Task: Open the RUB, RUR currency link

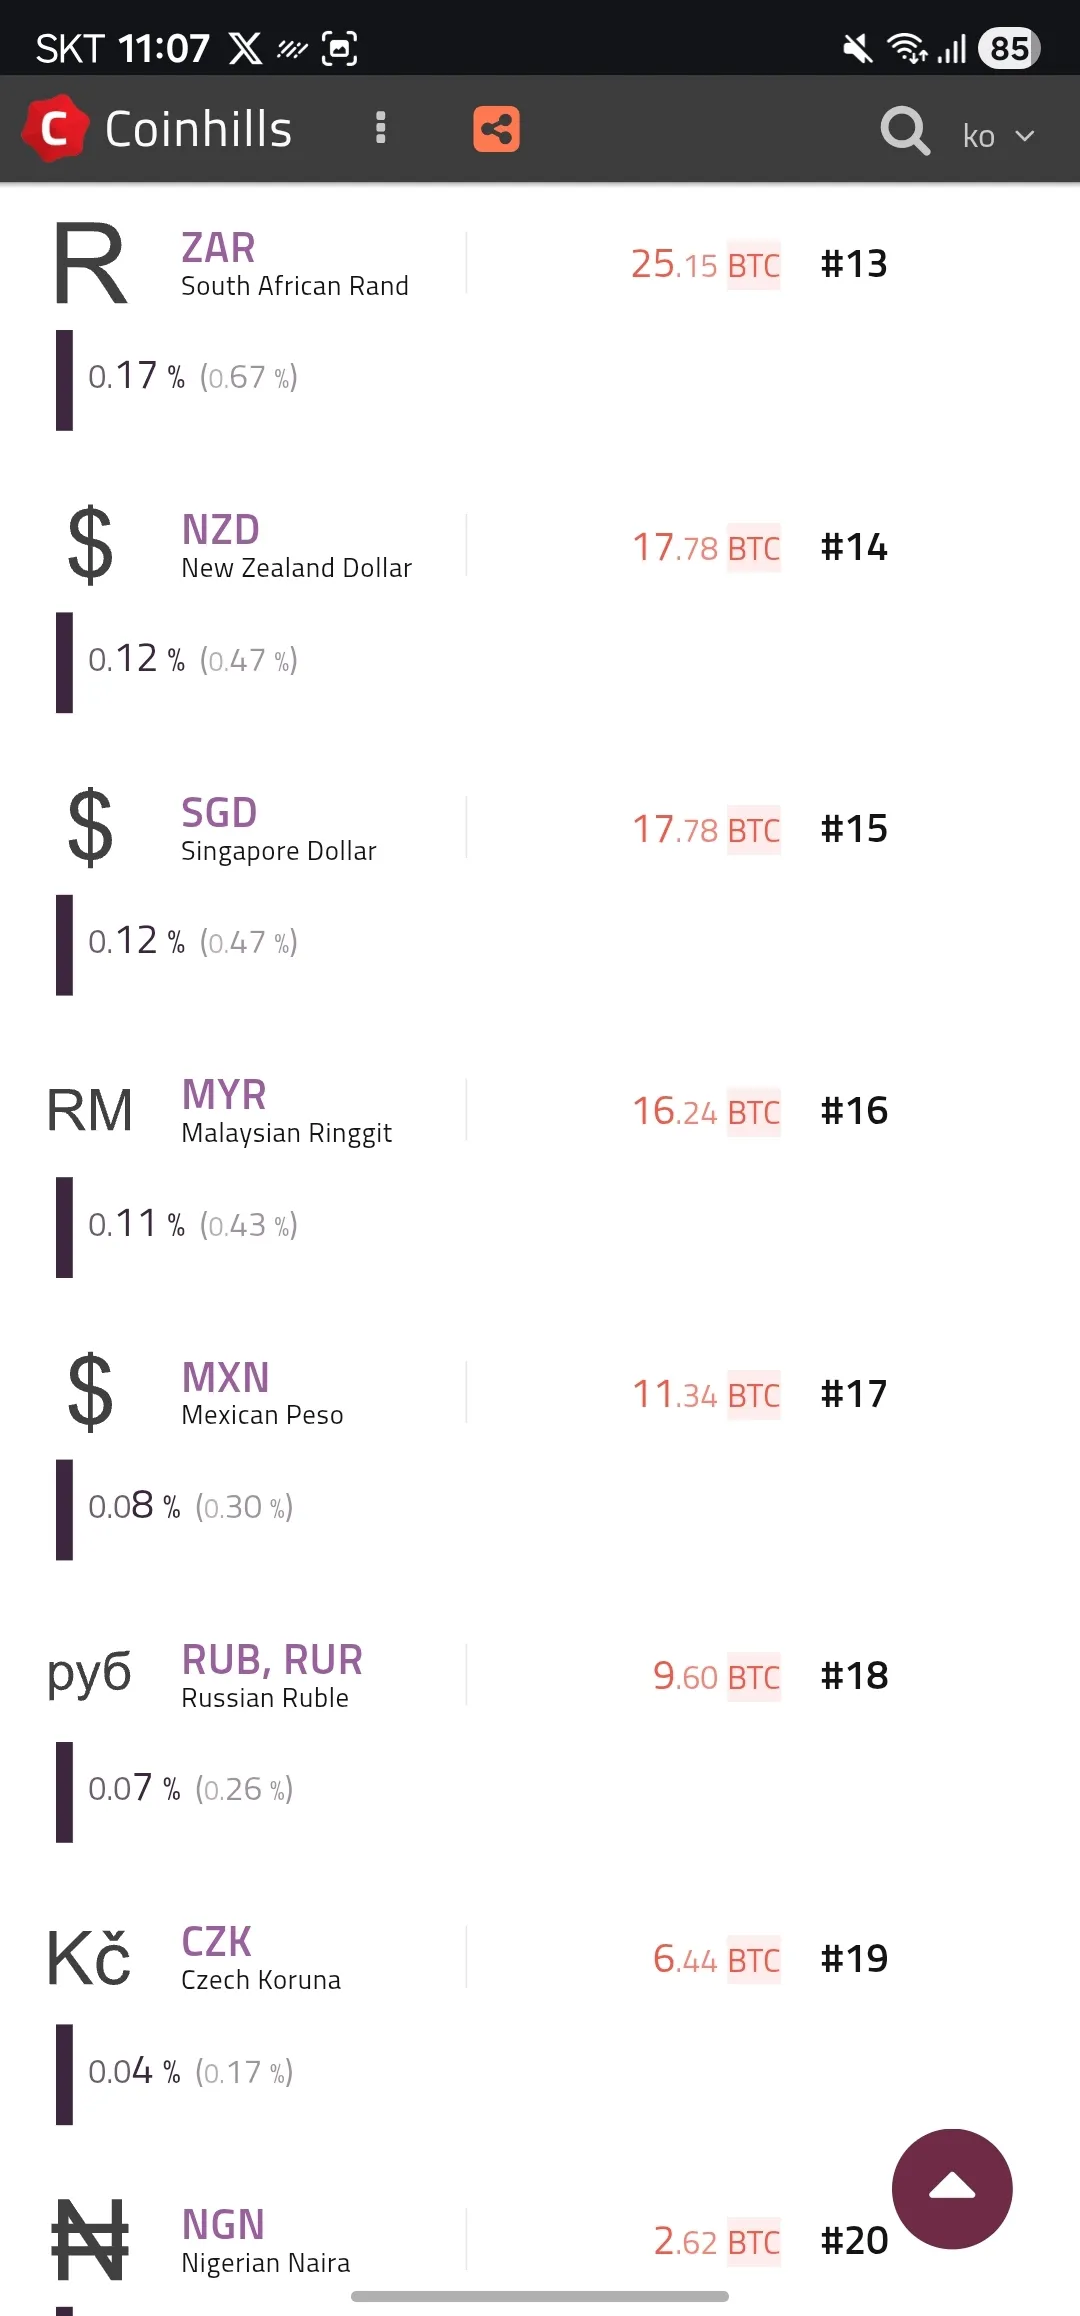Action: (x=272, y=1660)
